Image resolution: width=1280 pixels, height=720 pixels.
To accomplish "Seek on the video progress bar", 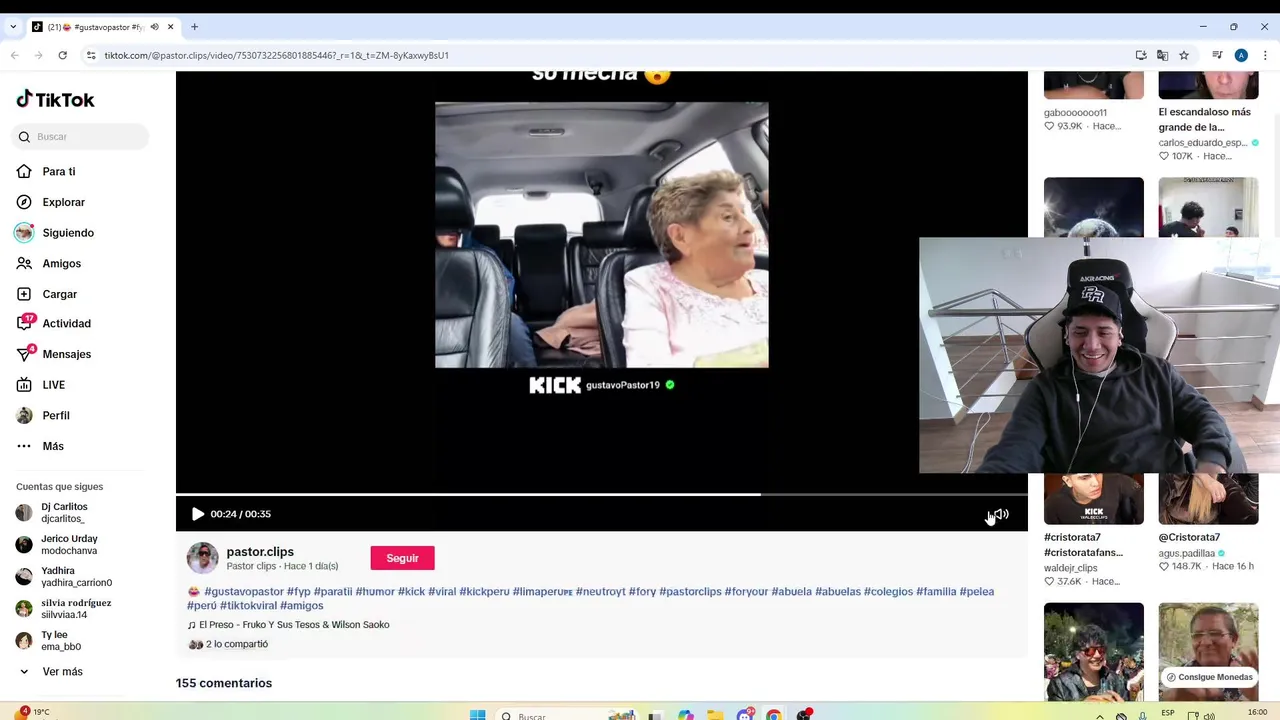I will coord(602,494).
